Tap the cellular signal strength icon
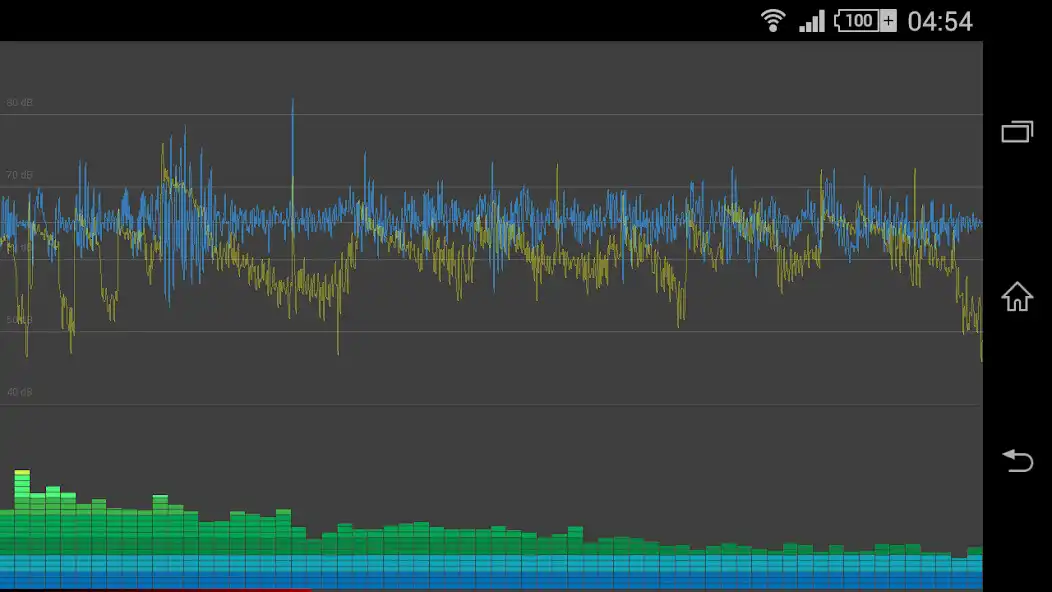The width and height of the screenshot is (1052, 592). pyautogui.click(x=810, y=20)
